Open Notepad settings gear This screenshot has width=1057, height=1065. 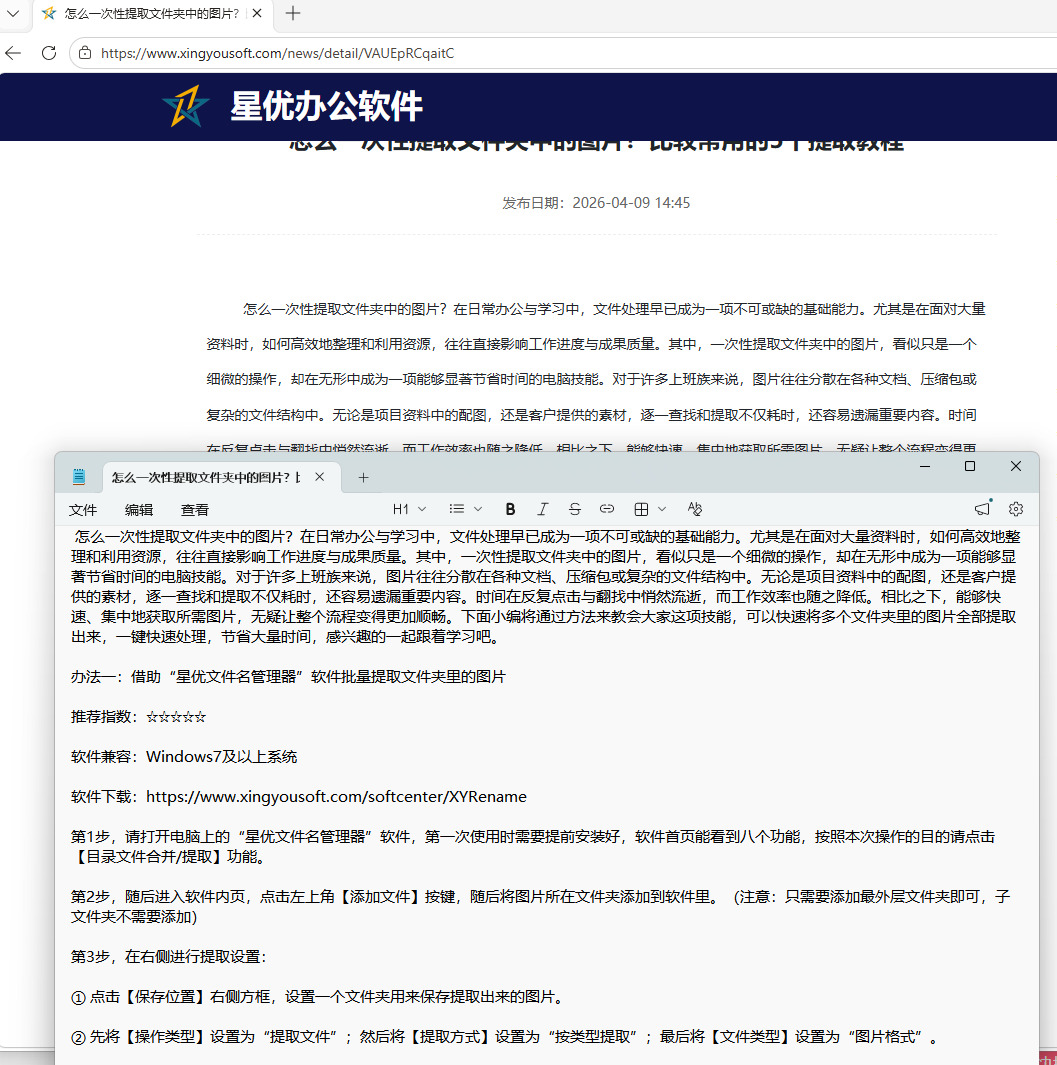pyautogui.click(x=1016, y=509)
